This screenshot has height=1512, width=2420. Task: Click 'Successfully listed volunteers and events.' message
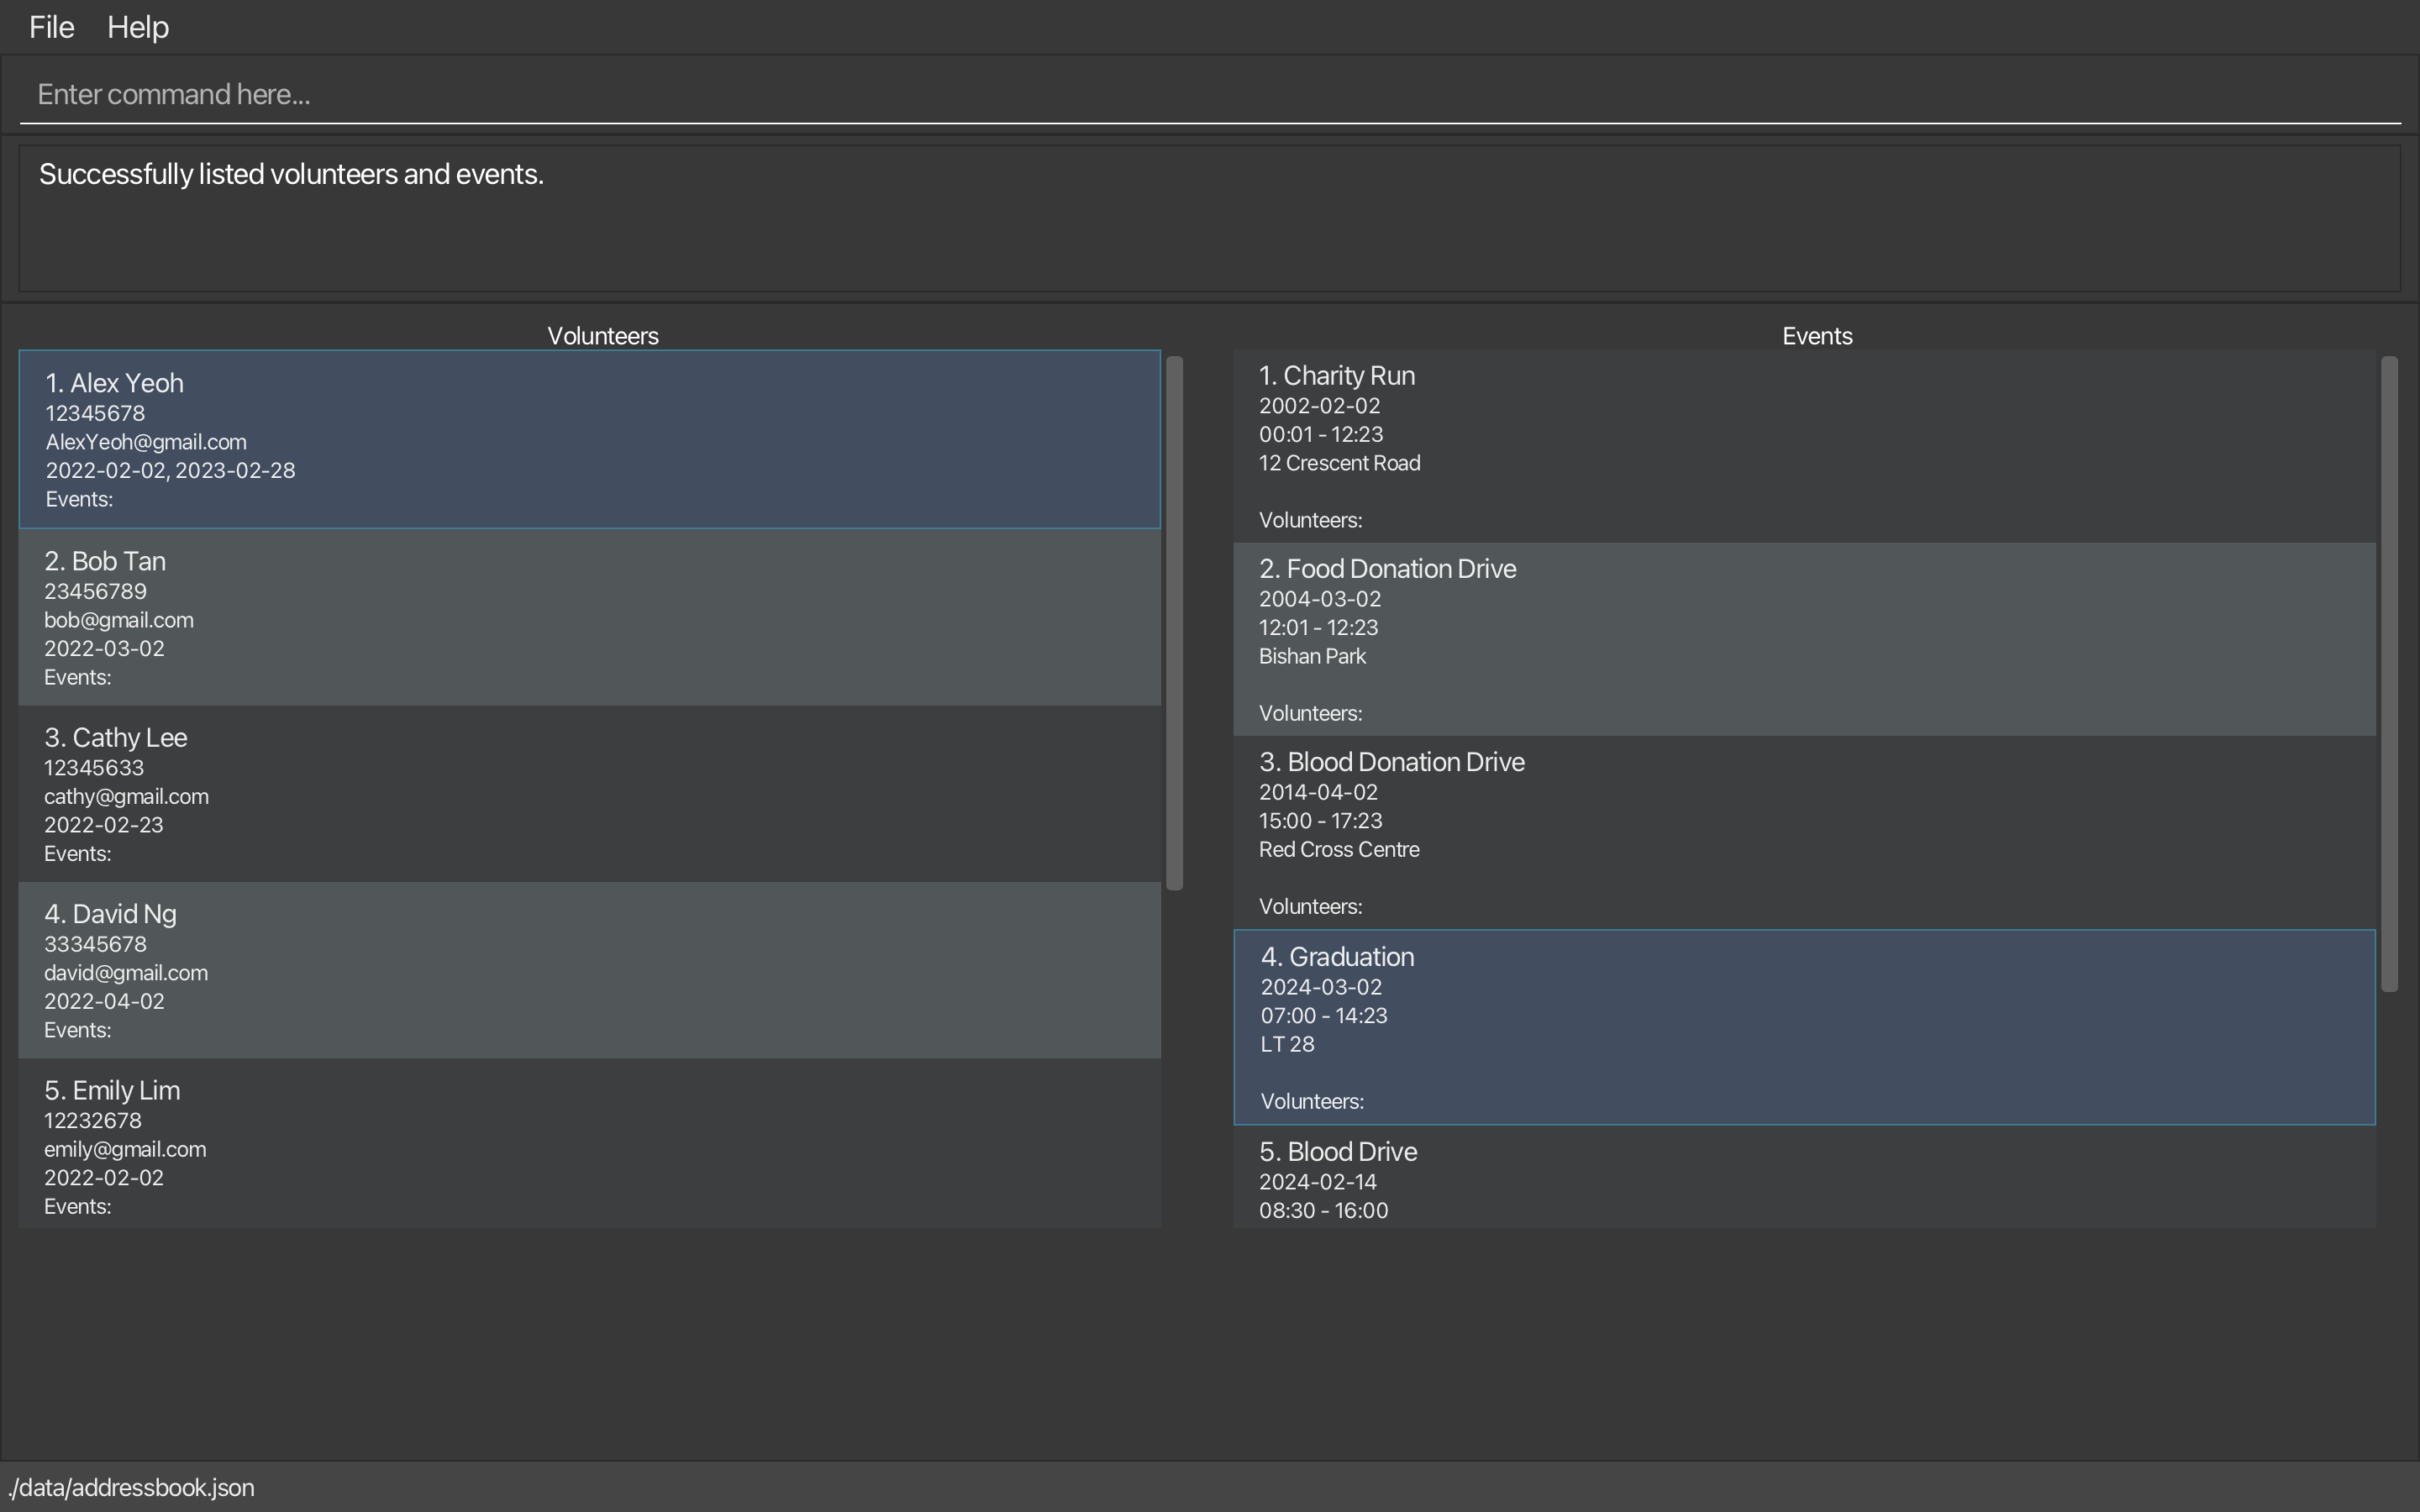click(x=291, y=174)
